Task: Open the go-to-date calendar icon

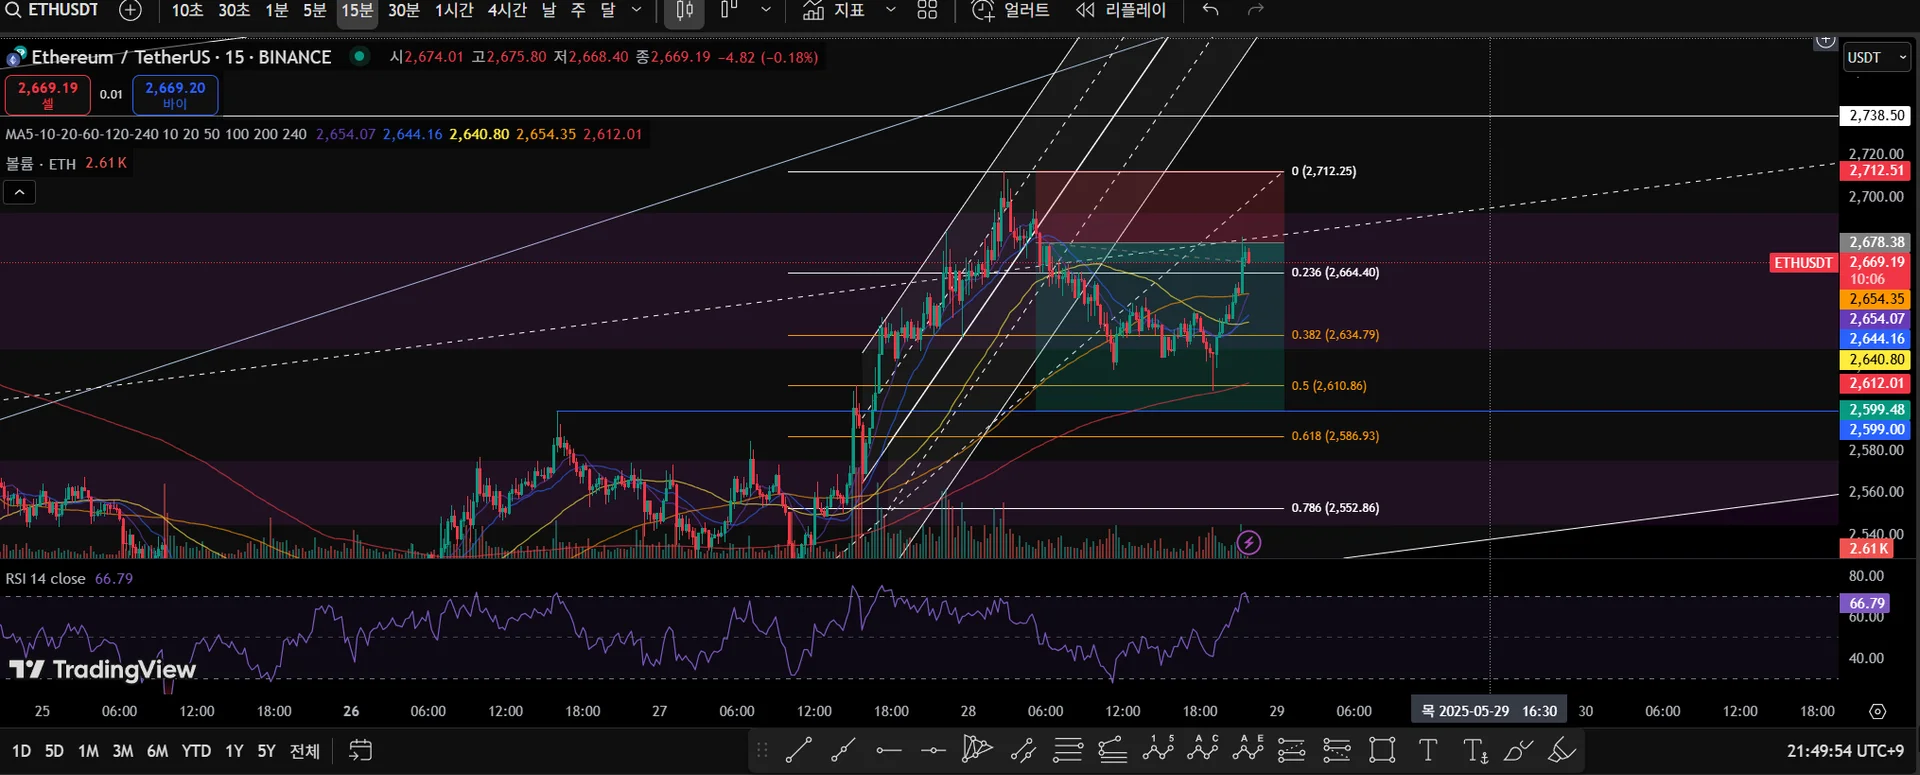Action: [x=360, y=751]
